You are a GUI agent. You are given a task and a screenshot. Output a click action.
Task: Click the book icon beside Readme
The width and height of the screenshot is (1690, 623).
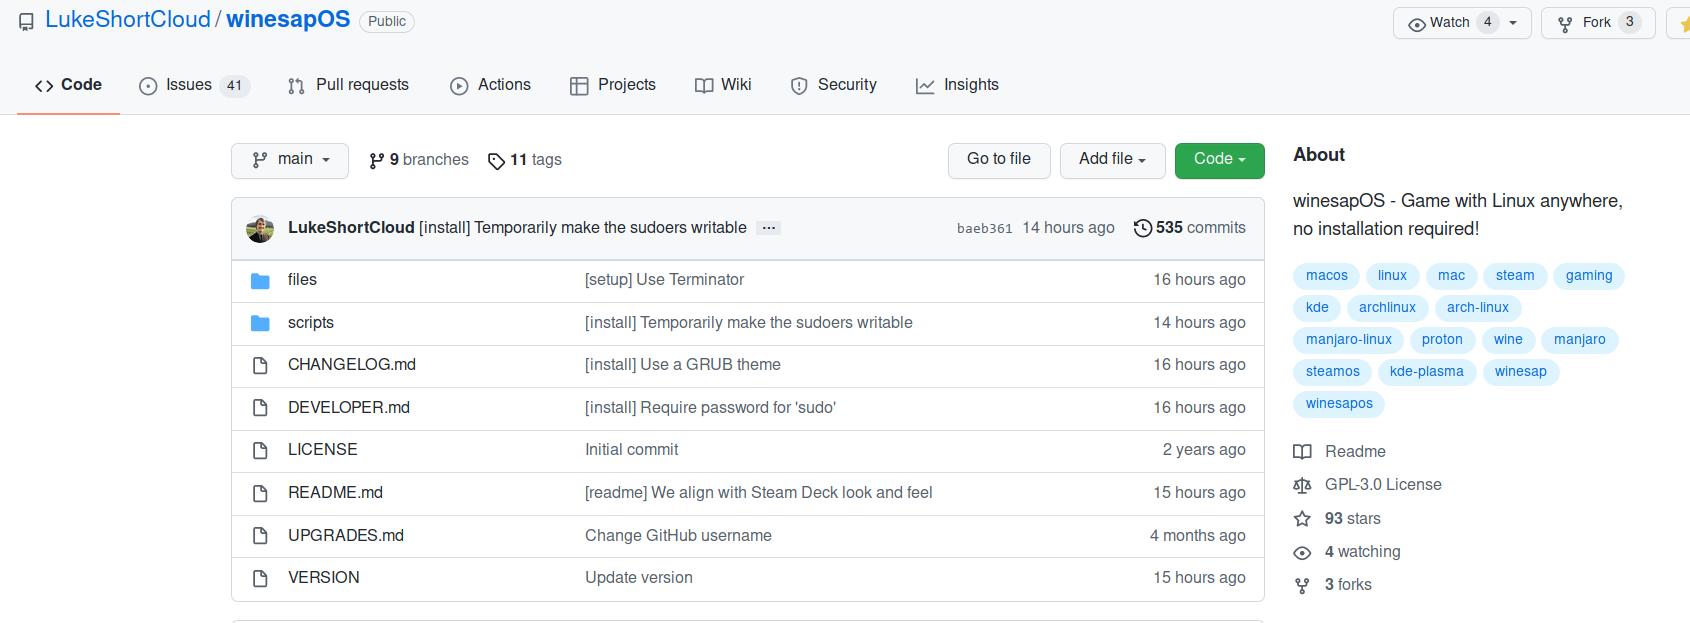click(1302, 452)
